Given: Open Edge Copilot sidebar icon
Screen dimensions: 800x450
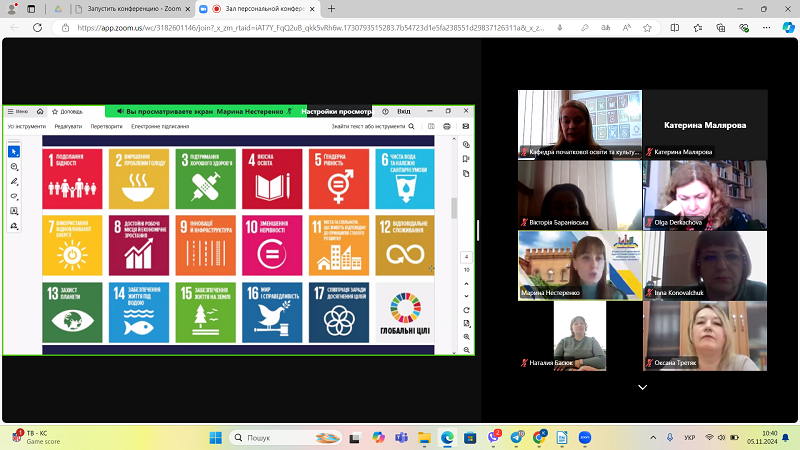Looking at the screenshot, I should pyautogui.click(x=788, y=28).
